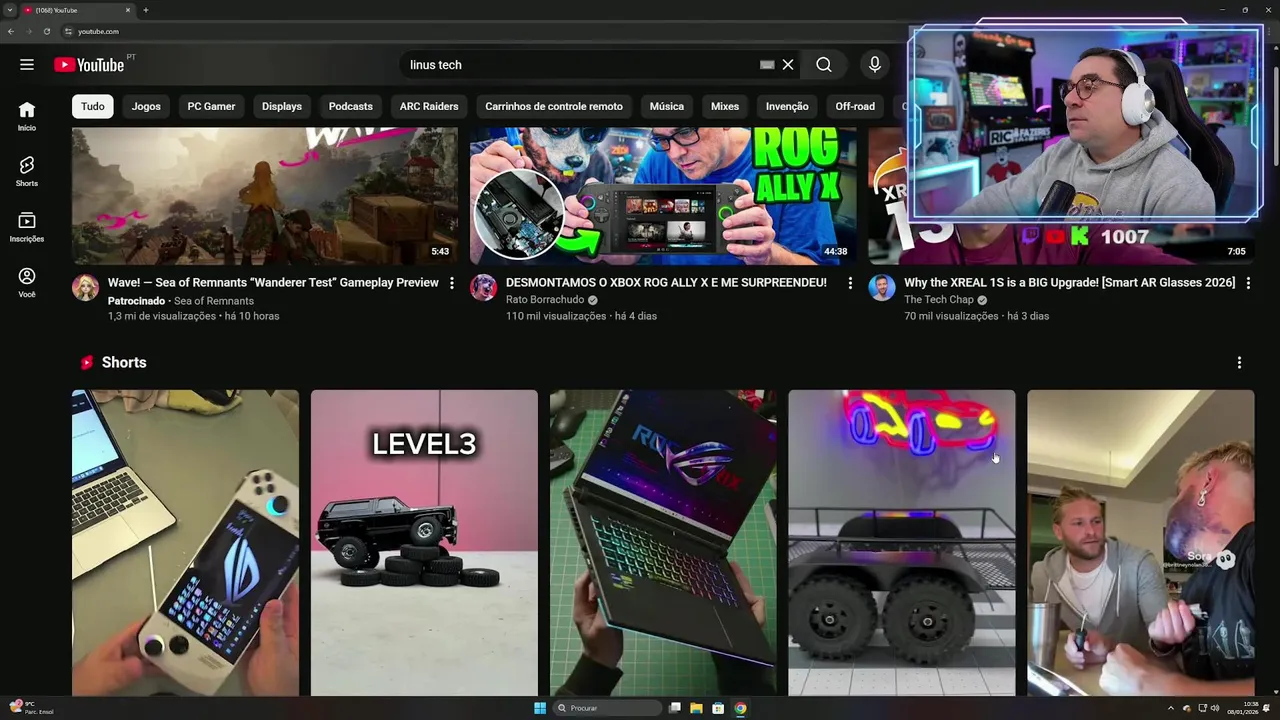Open Inscrições in the sidebar
The height and width of the screenshot is (720, 1280).
coord(27,227)
